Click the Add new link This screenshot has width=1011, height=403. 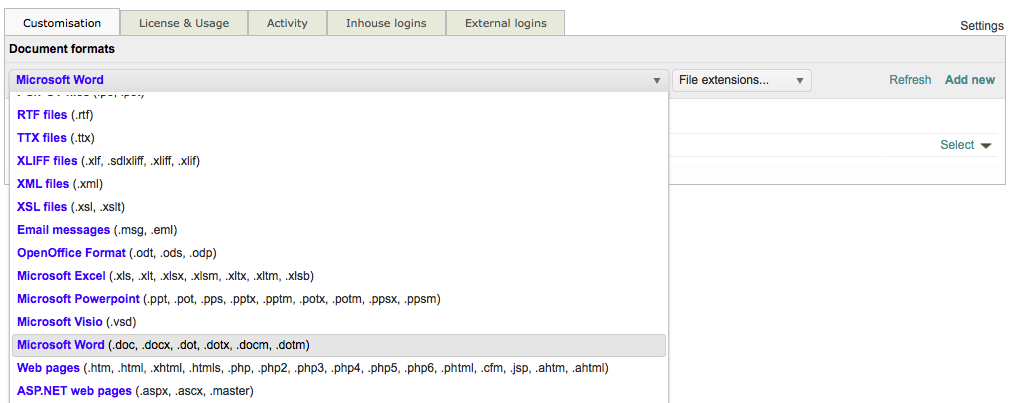(969, 80)
